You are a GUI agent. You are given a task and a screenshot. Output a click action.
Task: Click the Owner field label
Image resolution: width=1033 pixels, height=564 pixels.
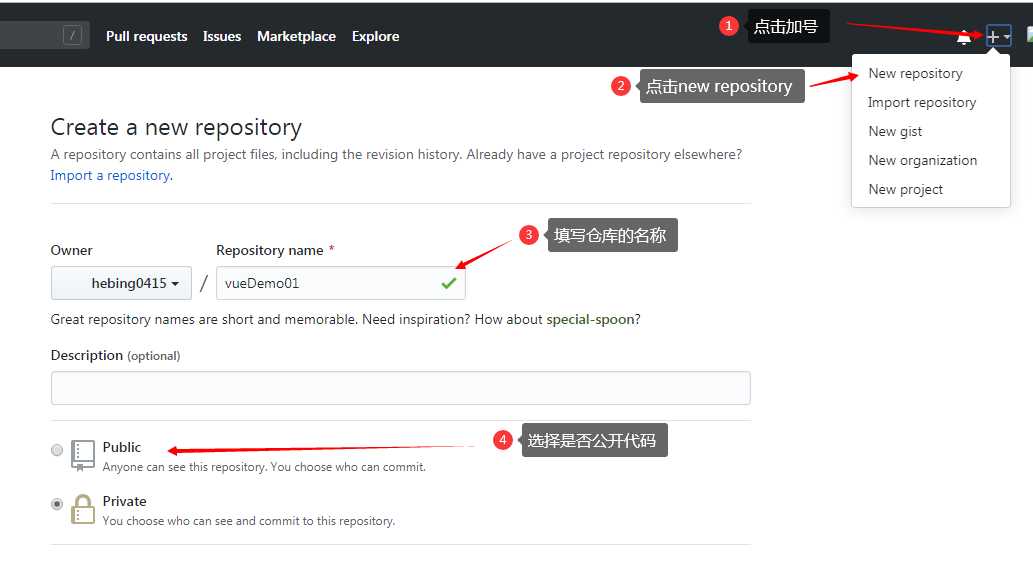(71, 250)
